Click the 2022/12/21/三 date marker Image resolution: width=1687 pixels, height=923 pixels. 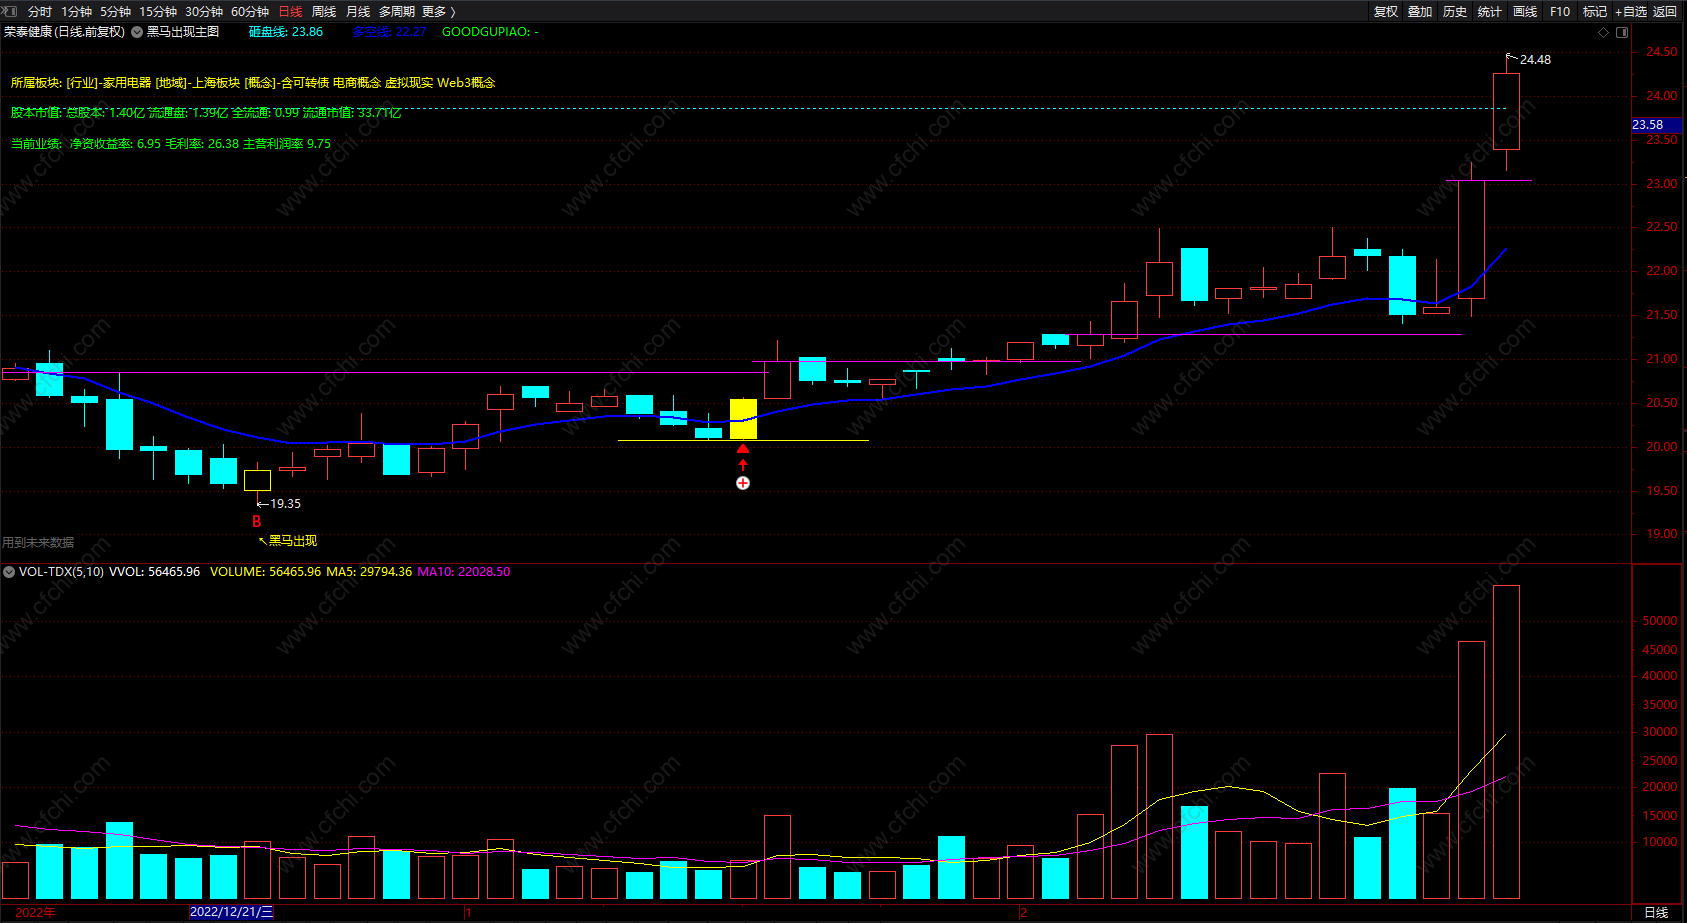click(x=231, y=912)
